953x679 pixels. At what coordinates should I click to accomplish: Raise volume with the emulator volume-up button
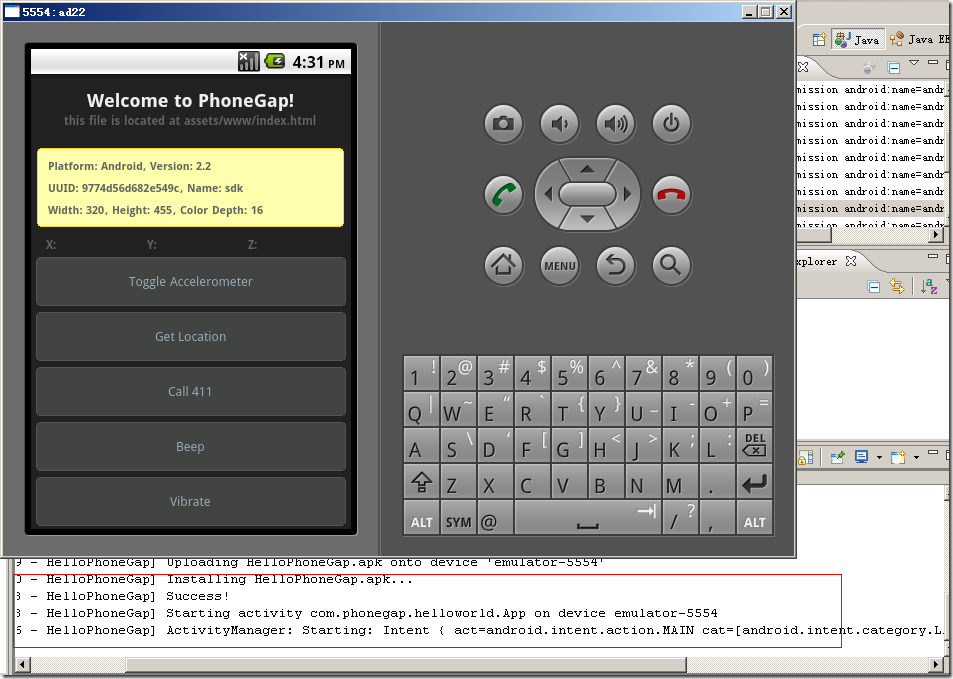coord(615,124)
